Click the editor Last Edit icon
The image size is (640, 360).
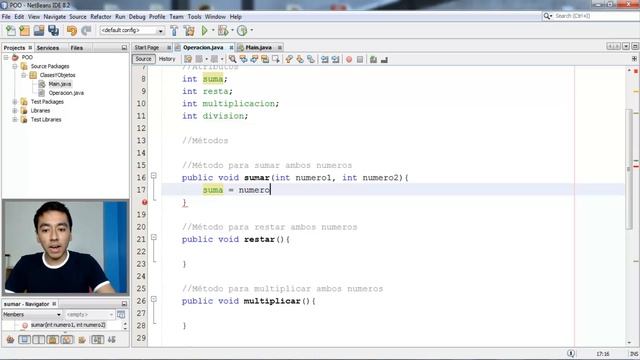188,60
